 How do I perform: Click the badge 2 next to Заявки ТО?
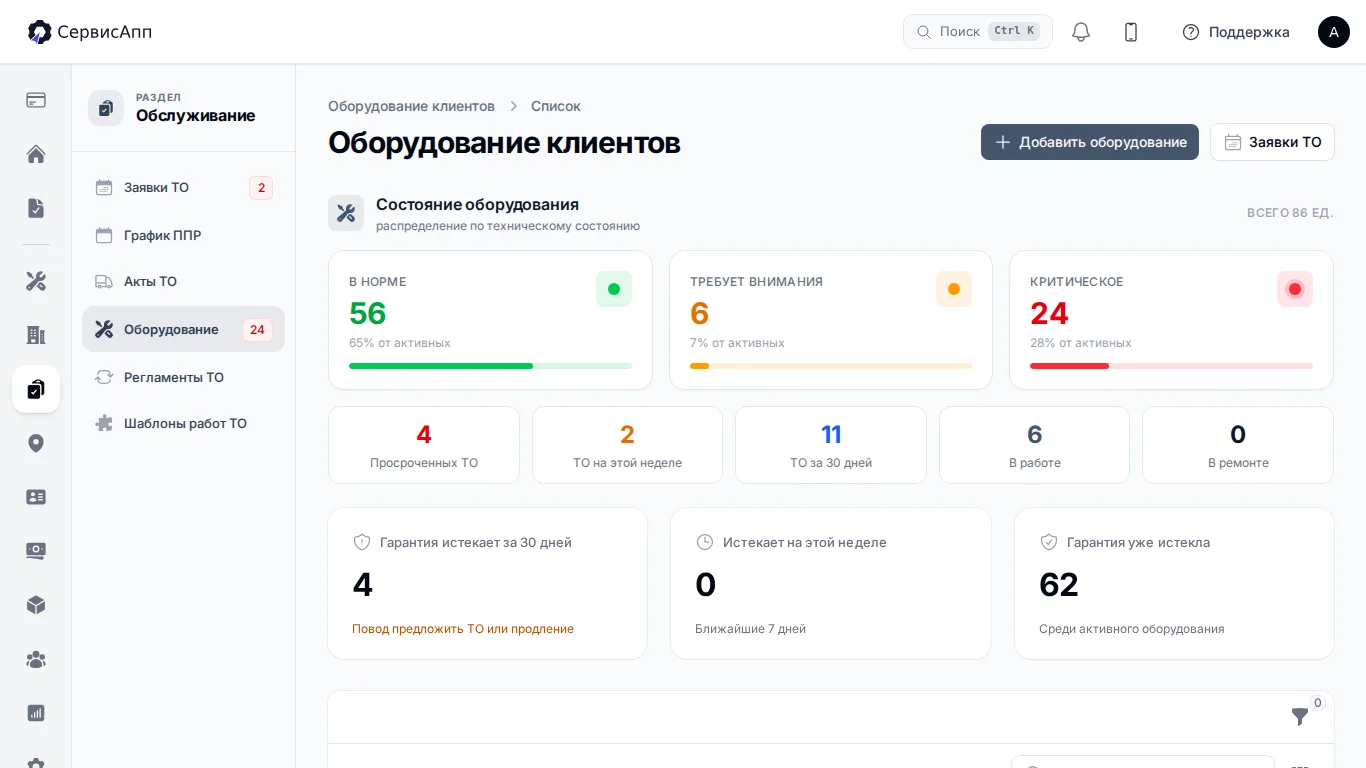261,188
